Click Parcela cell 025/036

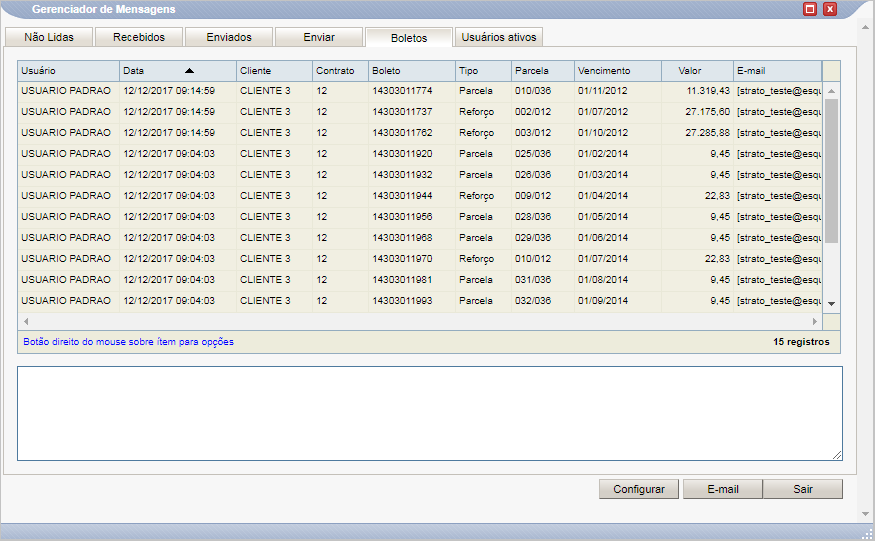click(x=533, y=154)
